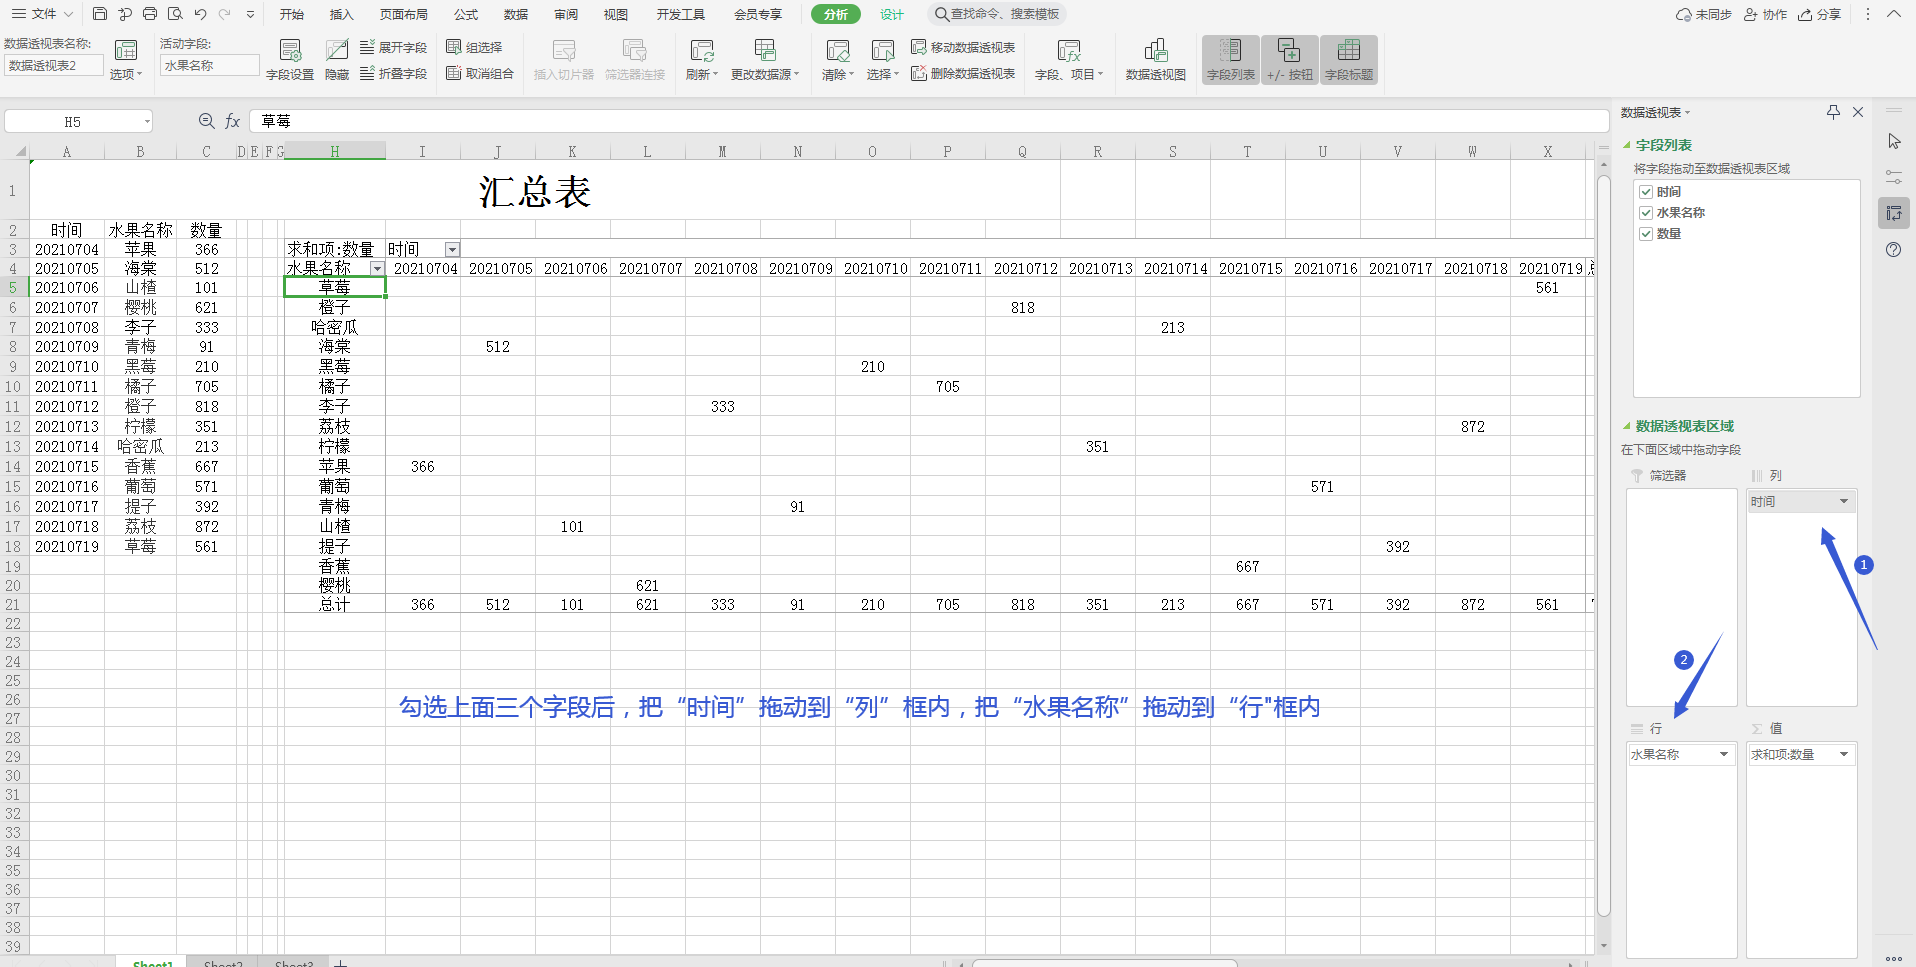Open the 时间 column filter dropdown in pivot
This screenshot has height=967, width=1916.
[x=452, y=249]
